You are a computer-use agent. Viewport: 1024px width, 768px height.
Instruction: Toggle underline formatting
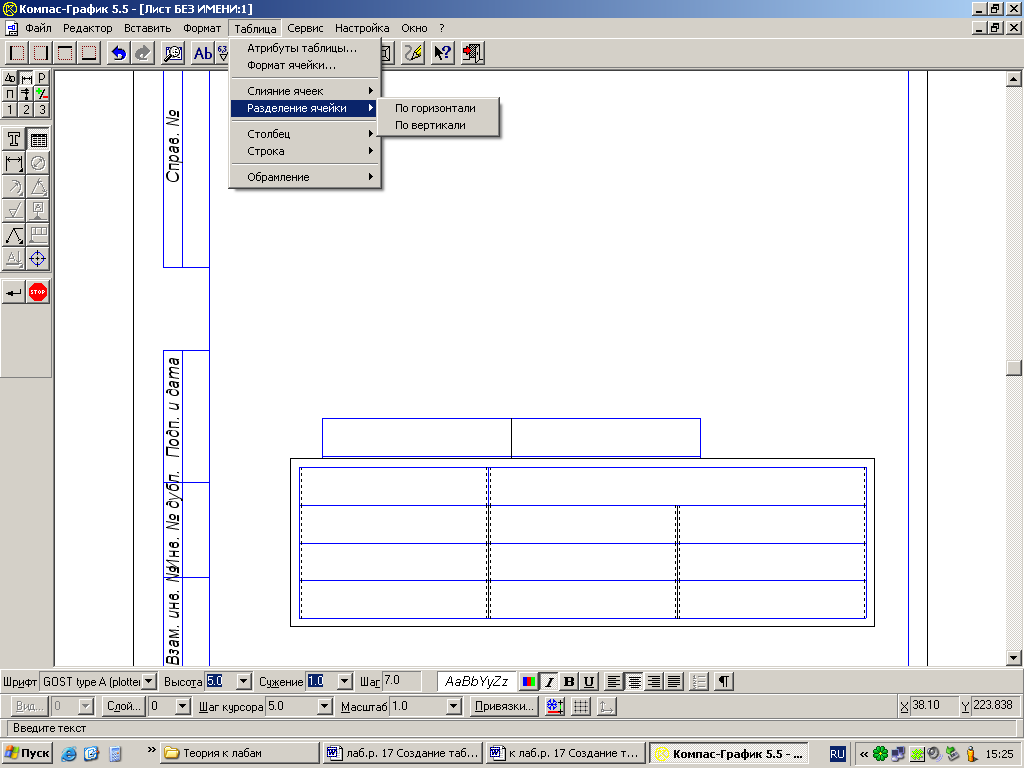(588, 682)
